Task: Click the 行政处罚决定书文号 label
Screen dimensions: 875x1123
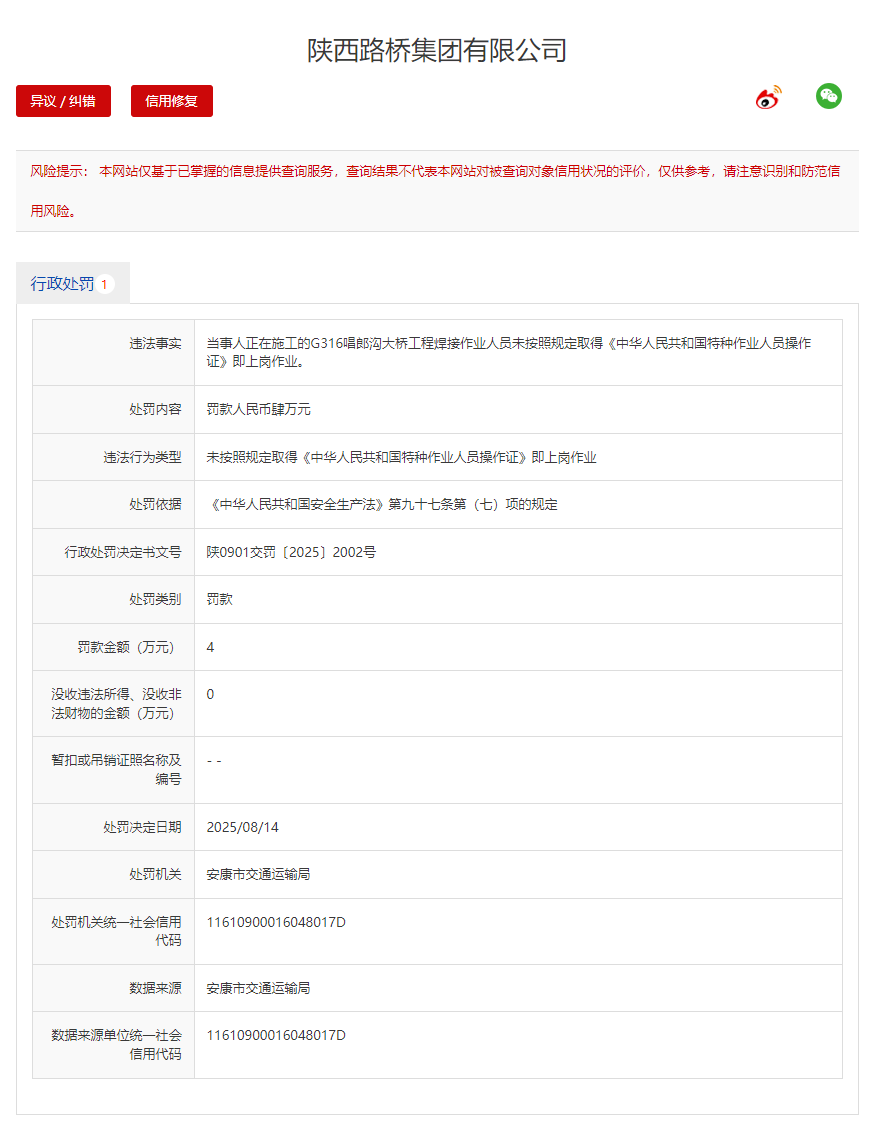Action: (x=123, y=552)
